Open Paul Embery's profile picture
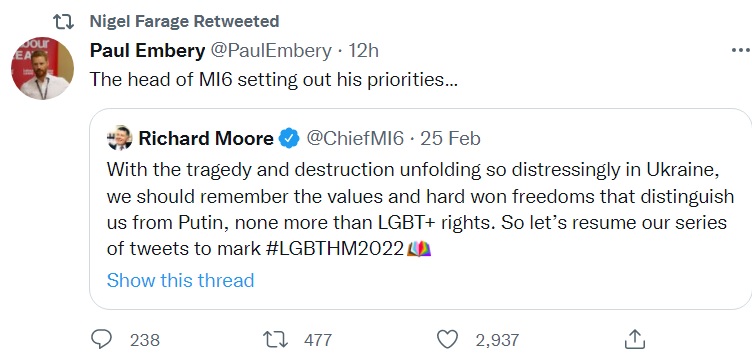 pyautogui.click(x=42, y=68)
